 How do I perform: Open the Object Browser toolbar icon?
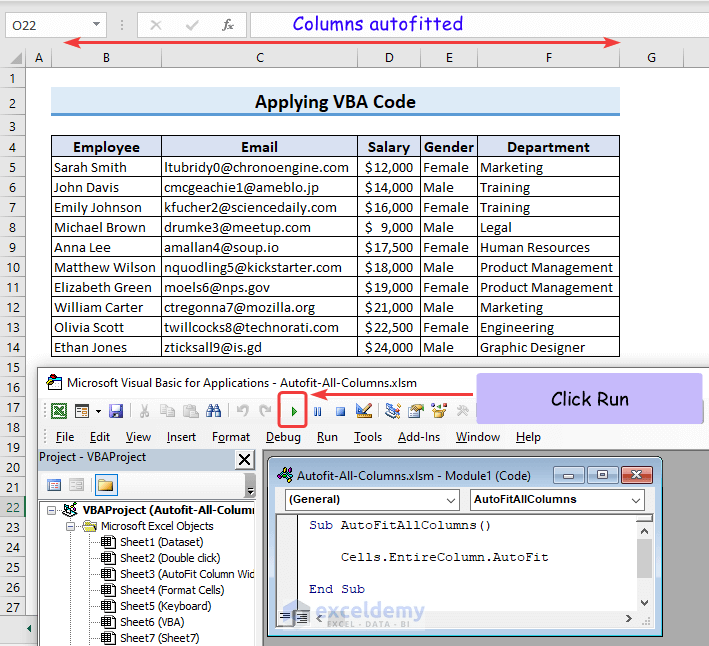[x=439, y=410]
